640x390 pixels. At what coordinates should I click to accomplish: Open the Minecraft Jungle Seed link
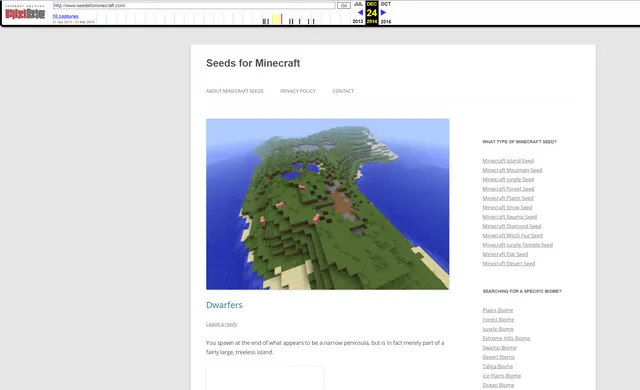click(508, 179)
